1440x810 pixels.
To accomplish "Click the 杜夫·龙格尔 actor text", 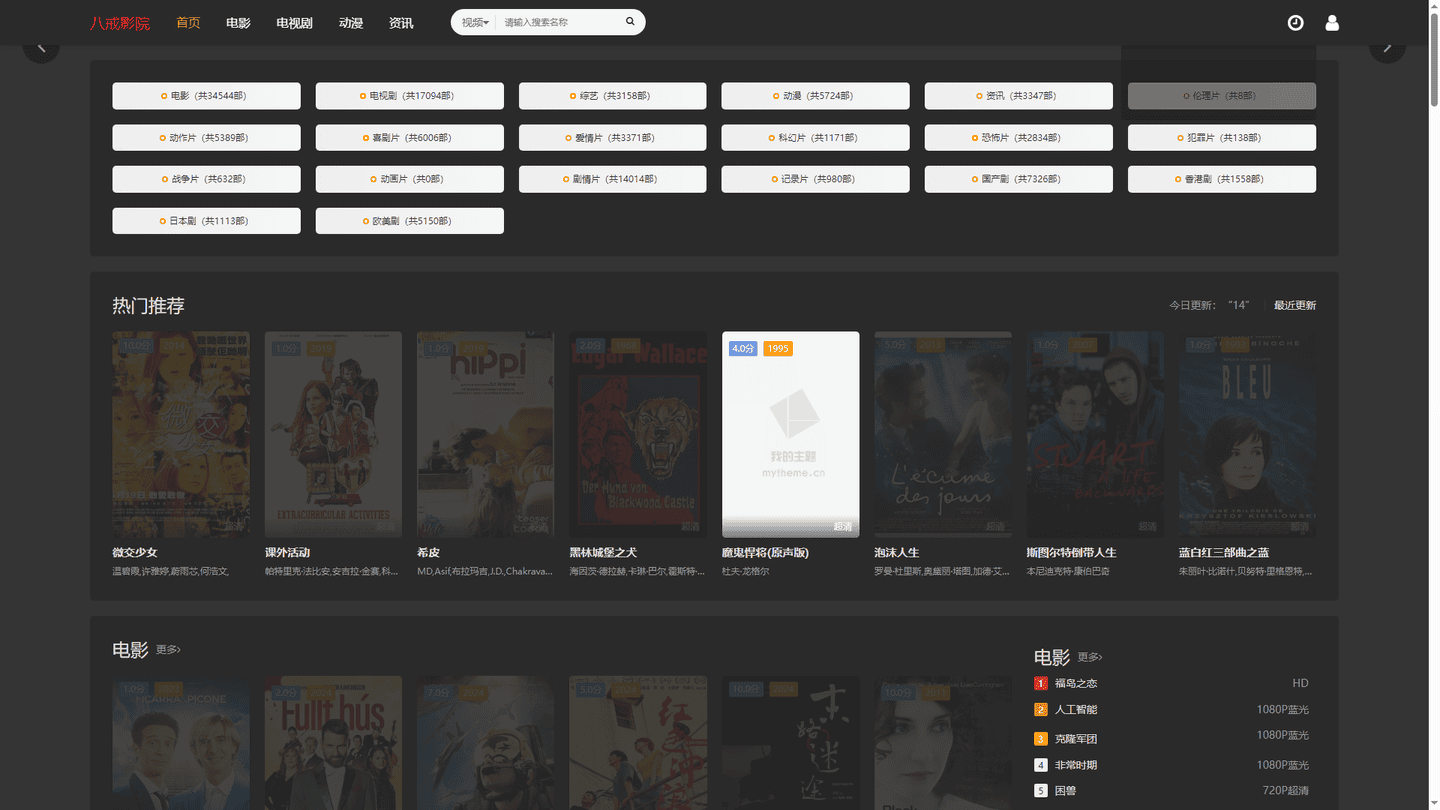I will [x=745, y=571].
